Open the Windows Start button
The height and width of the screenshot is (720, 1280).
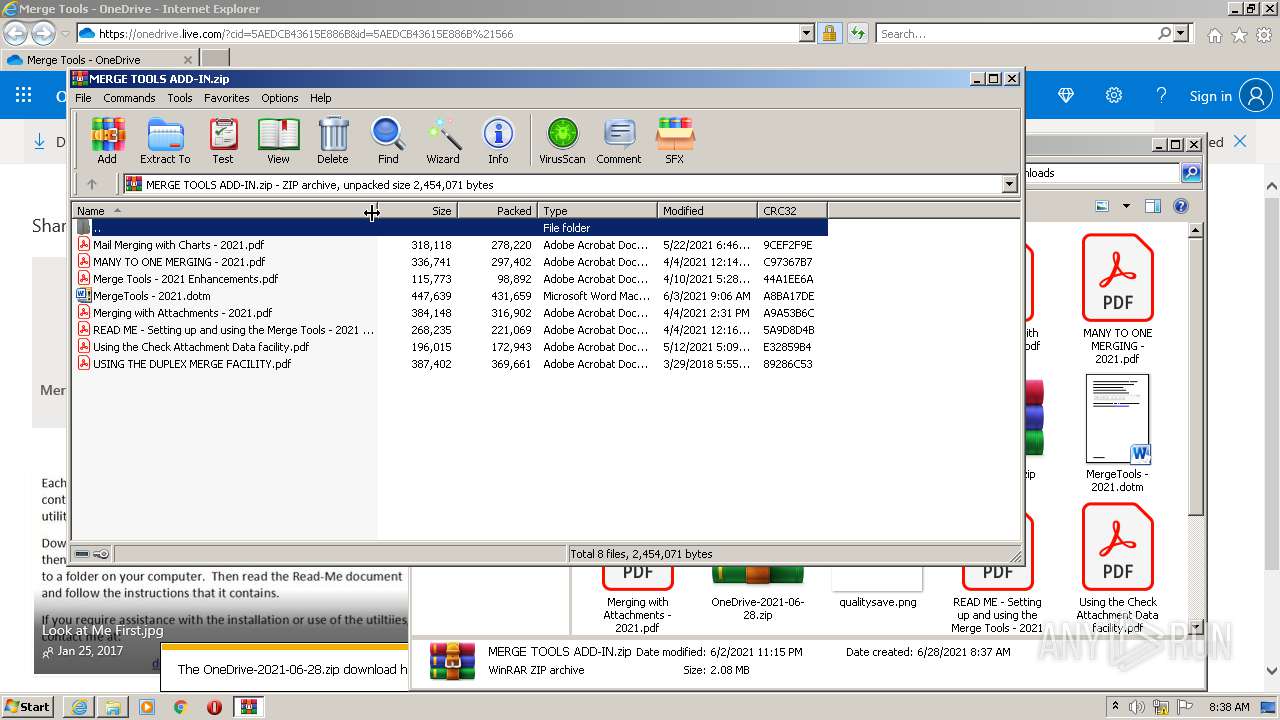[x=28, y=706]
